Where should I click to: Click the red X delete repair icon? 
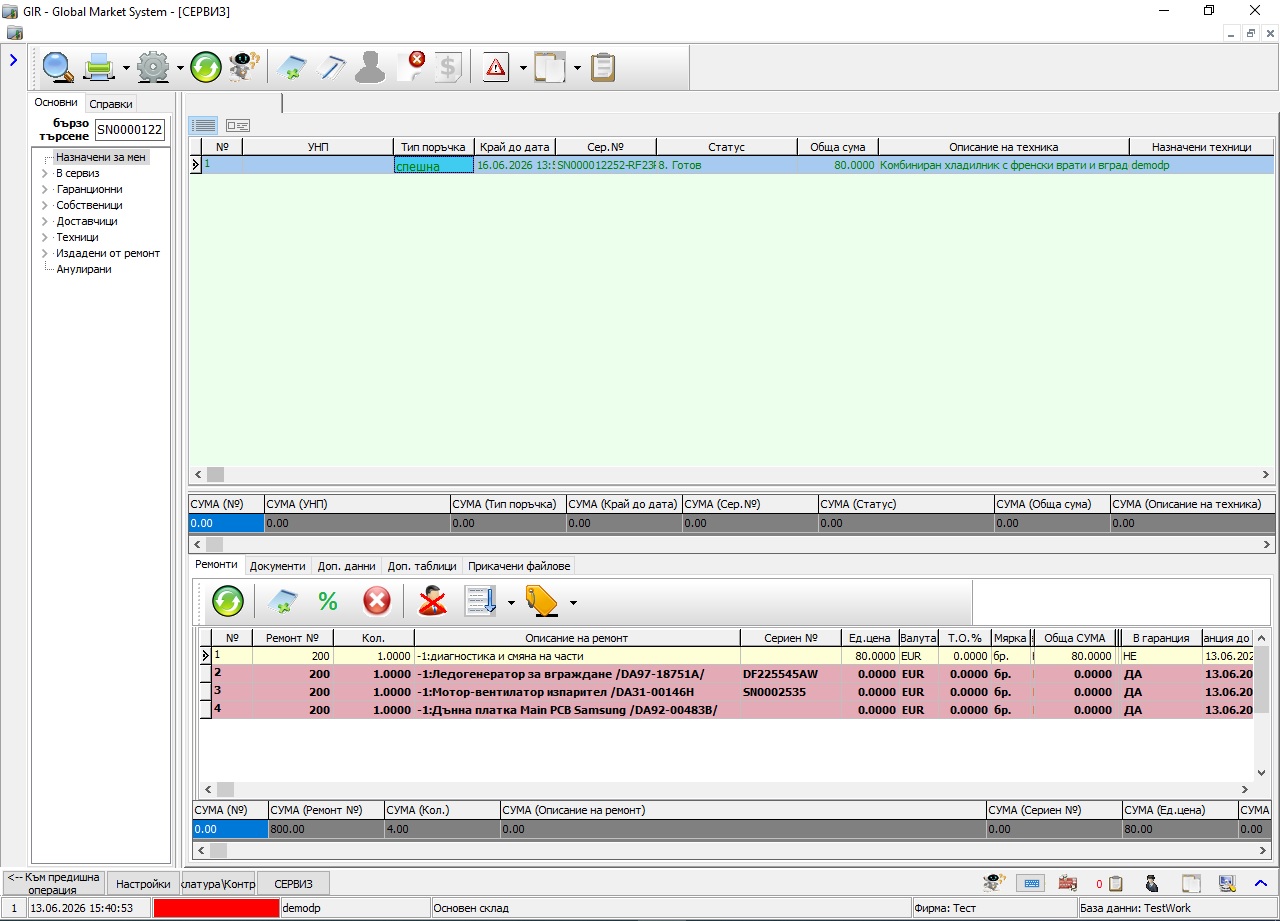[x=376, y=601]
